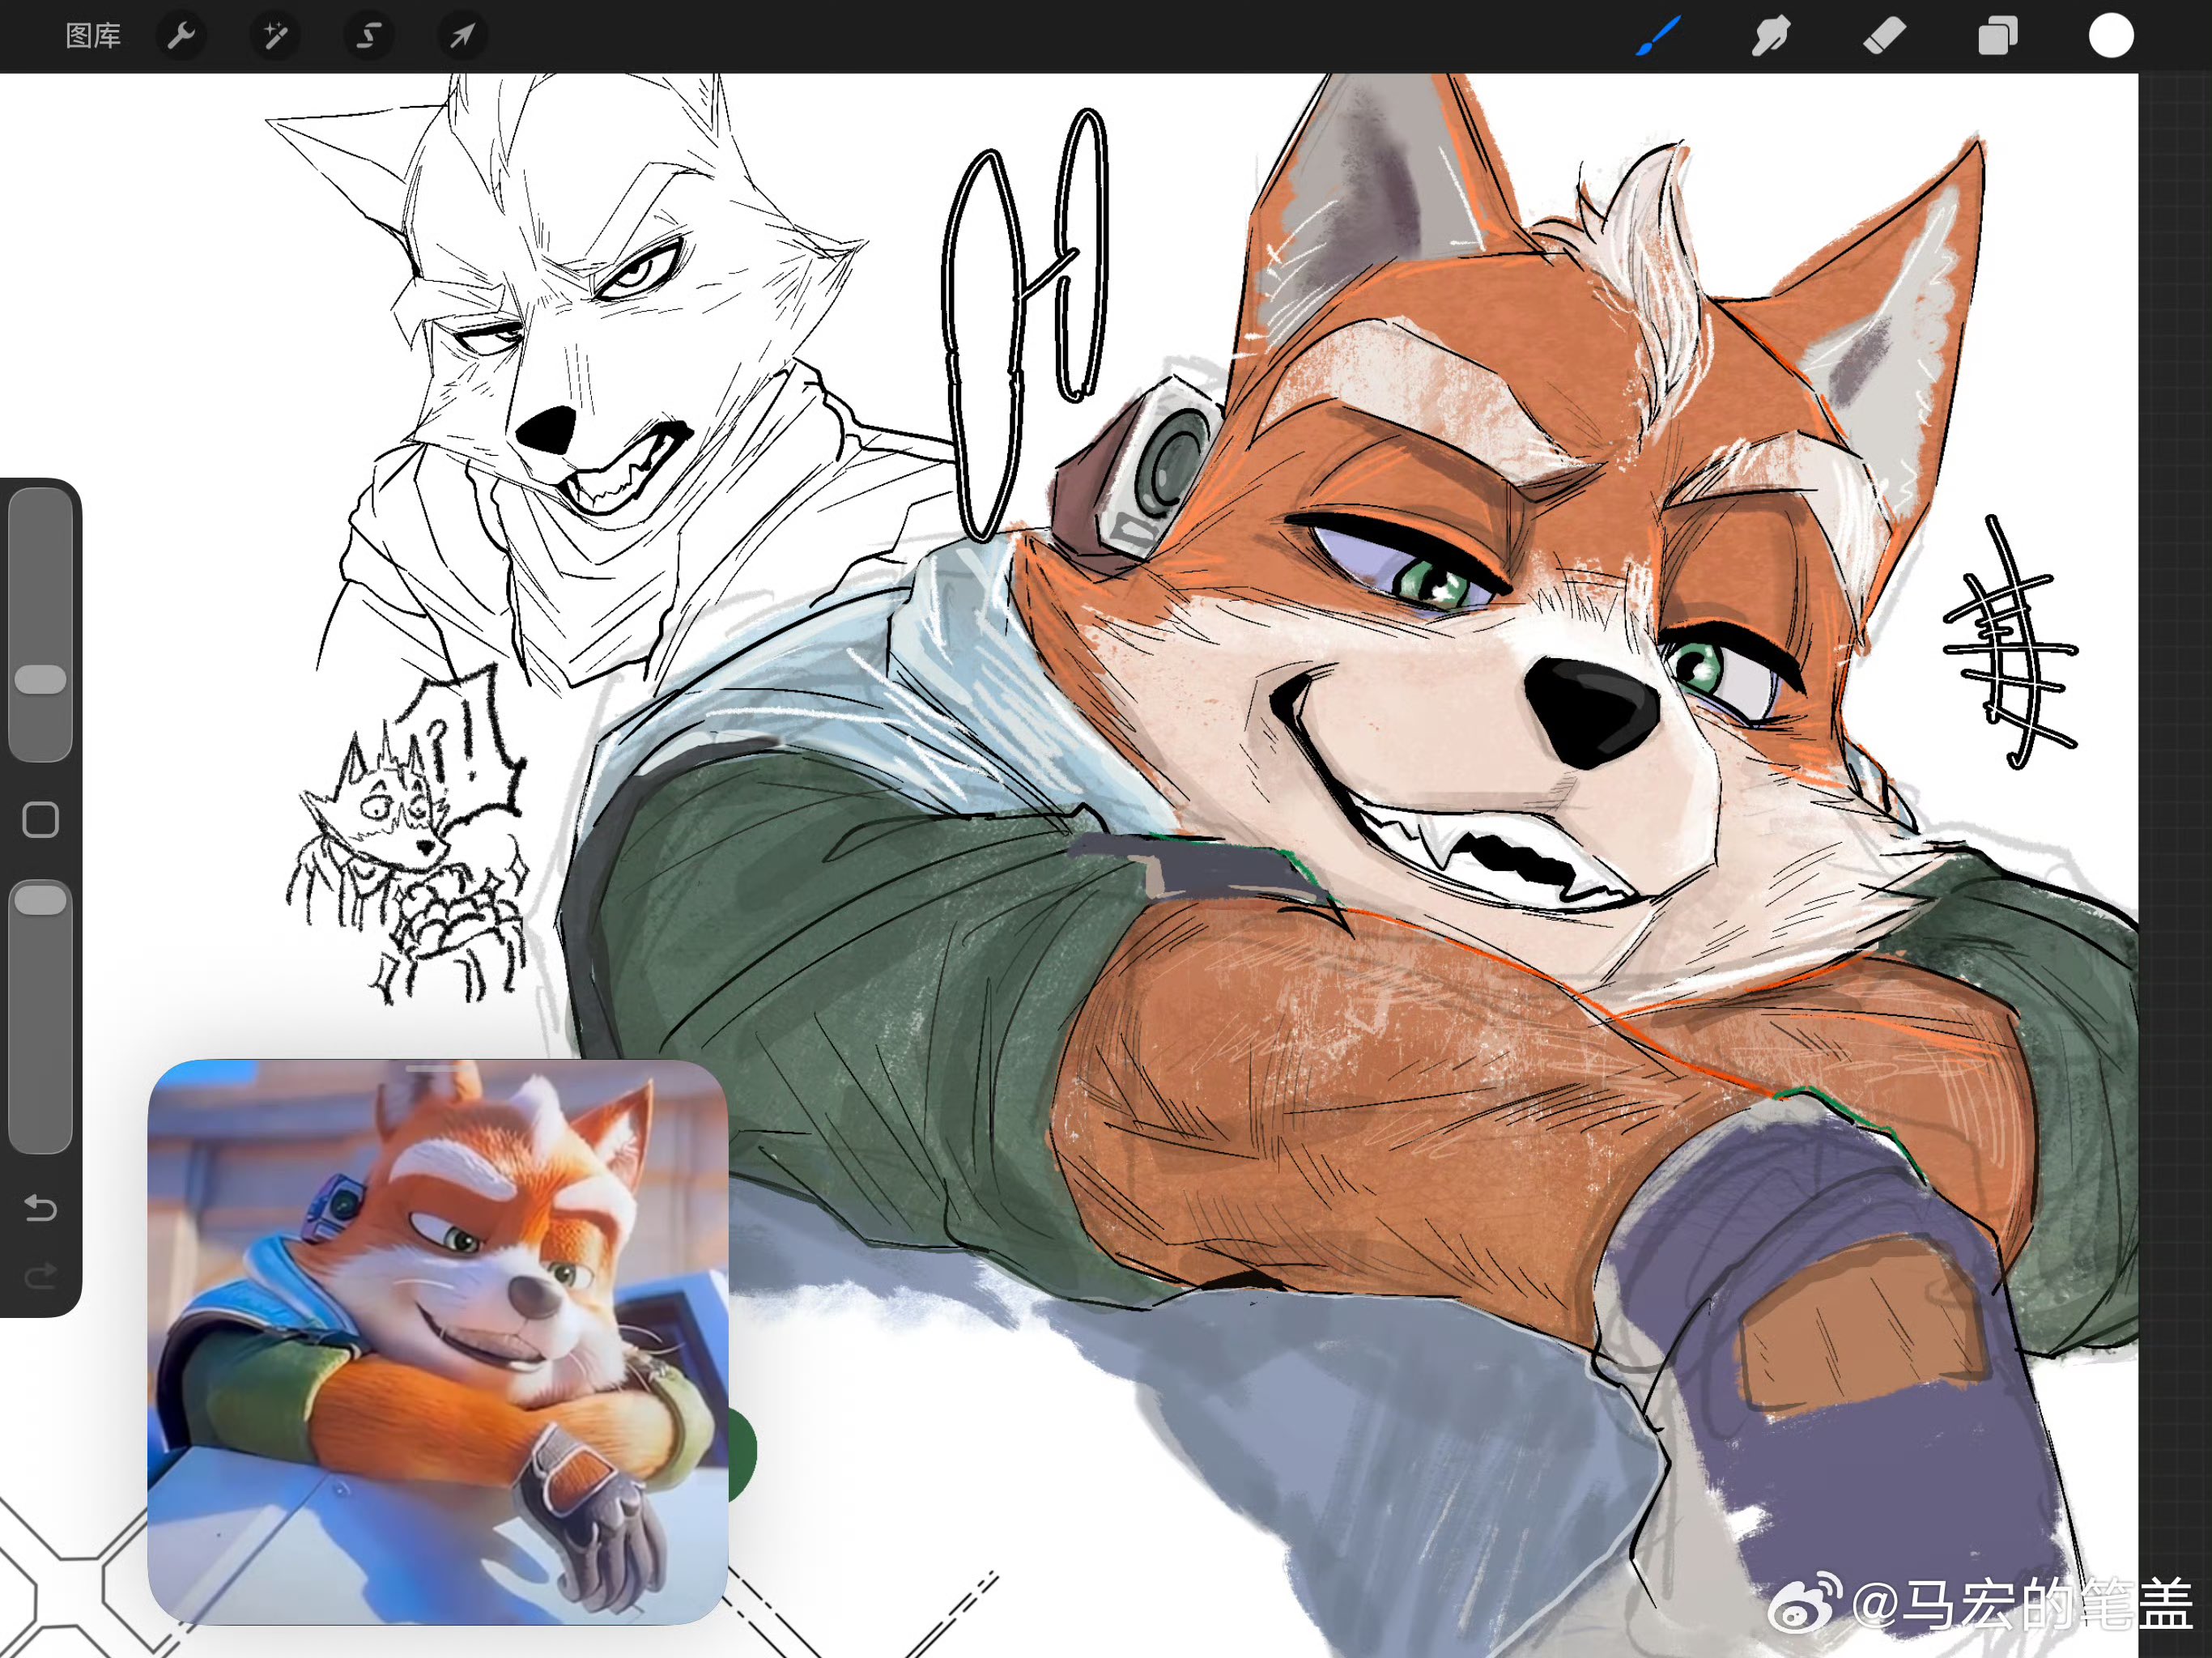The image size is (2212, 1658).
Task: Click the upper area of brush size track
Action: click(41, 560)
